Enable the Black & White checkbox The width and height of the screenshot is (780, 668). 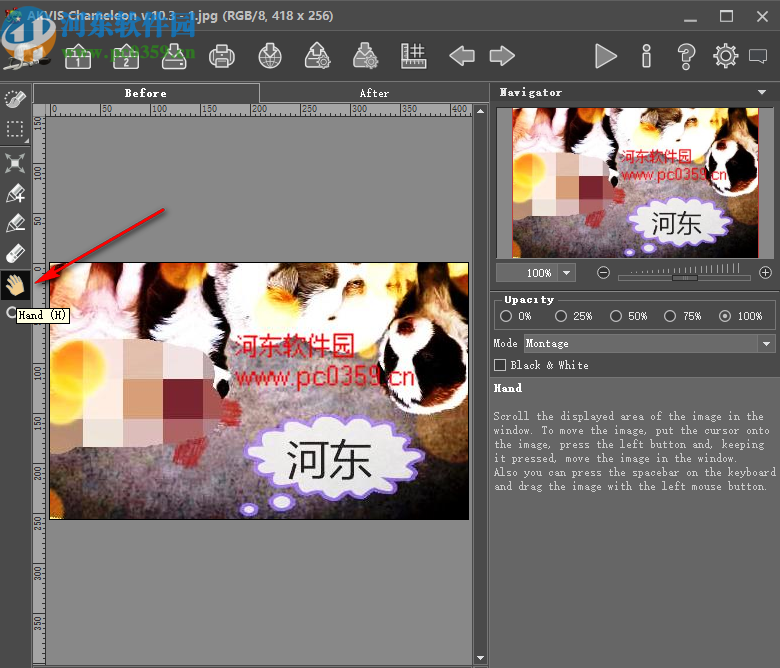pyautogui.click(x=500, y=365)
